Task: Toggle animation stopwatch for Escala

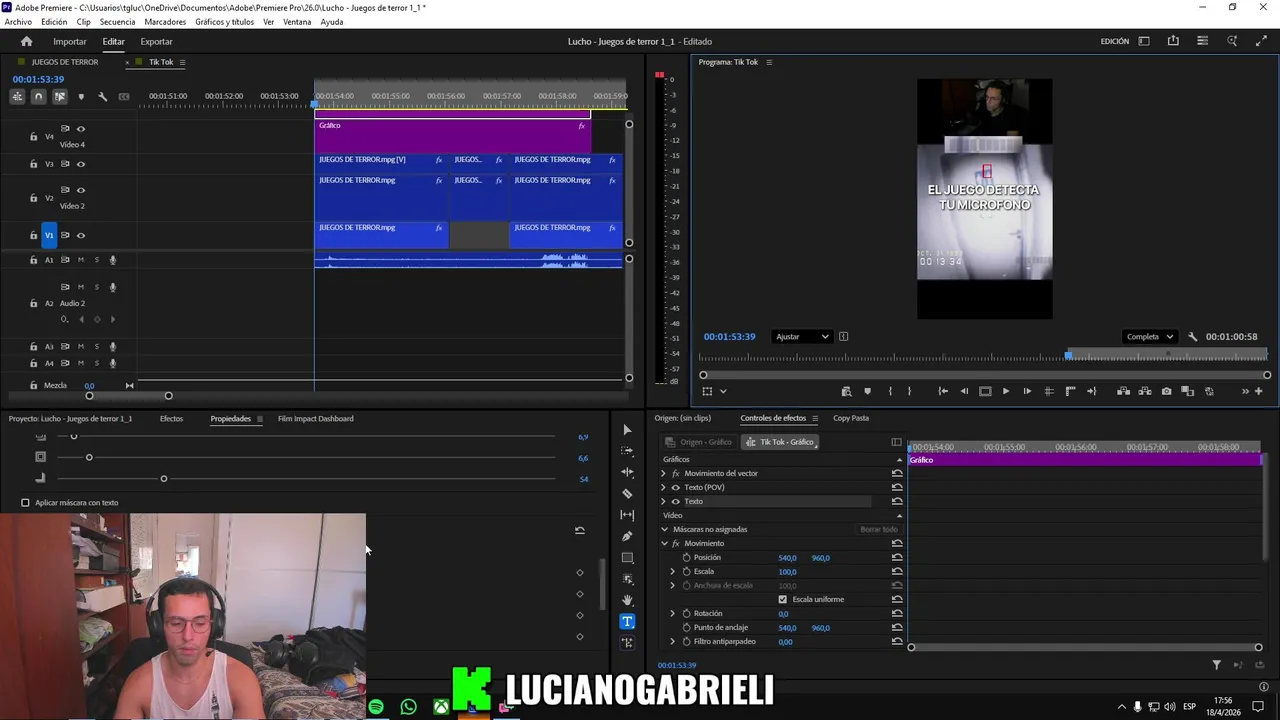Action: point(686,571)
